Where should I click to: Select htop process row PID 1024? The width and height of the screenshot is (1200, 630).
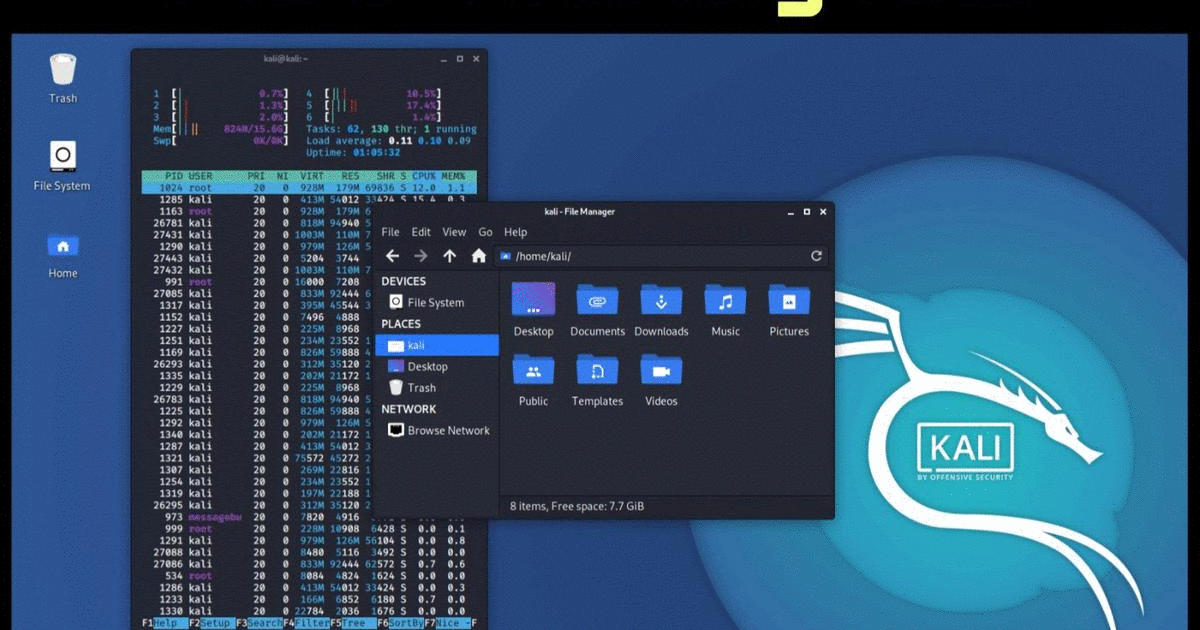coord(309,188)
